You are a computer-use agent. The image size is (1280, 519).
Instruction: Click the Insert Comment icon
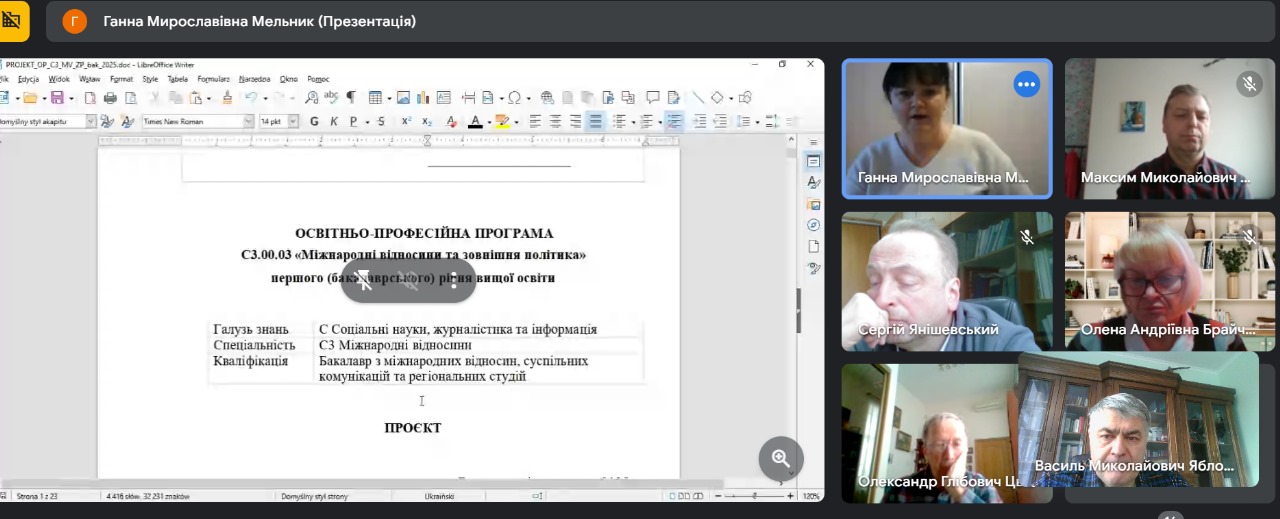(x=653, y=98)
